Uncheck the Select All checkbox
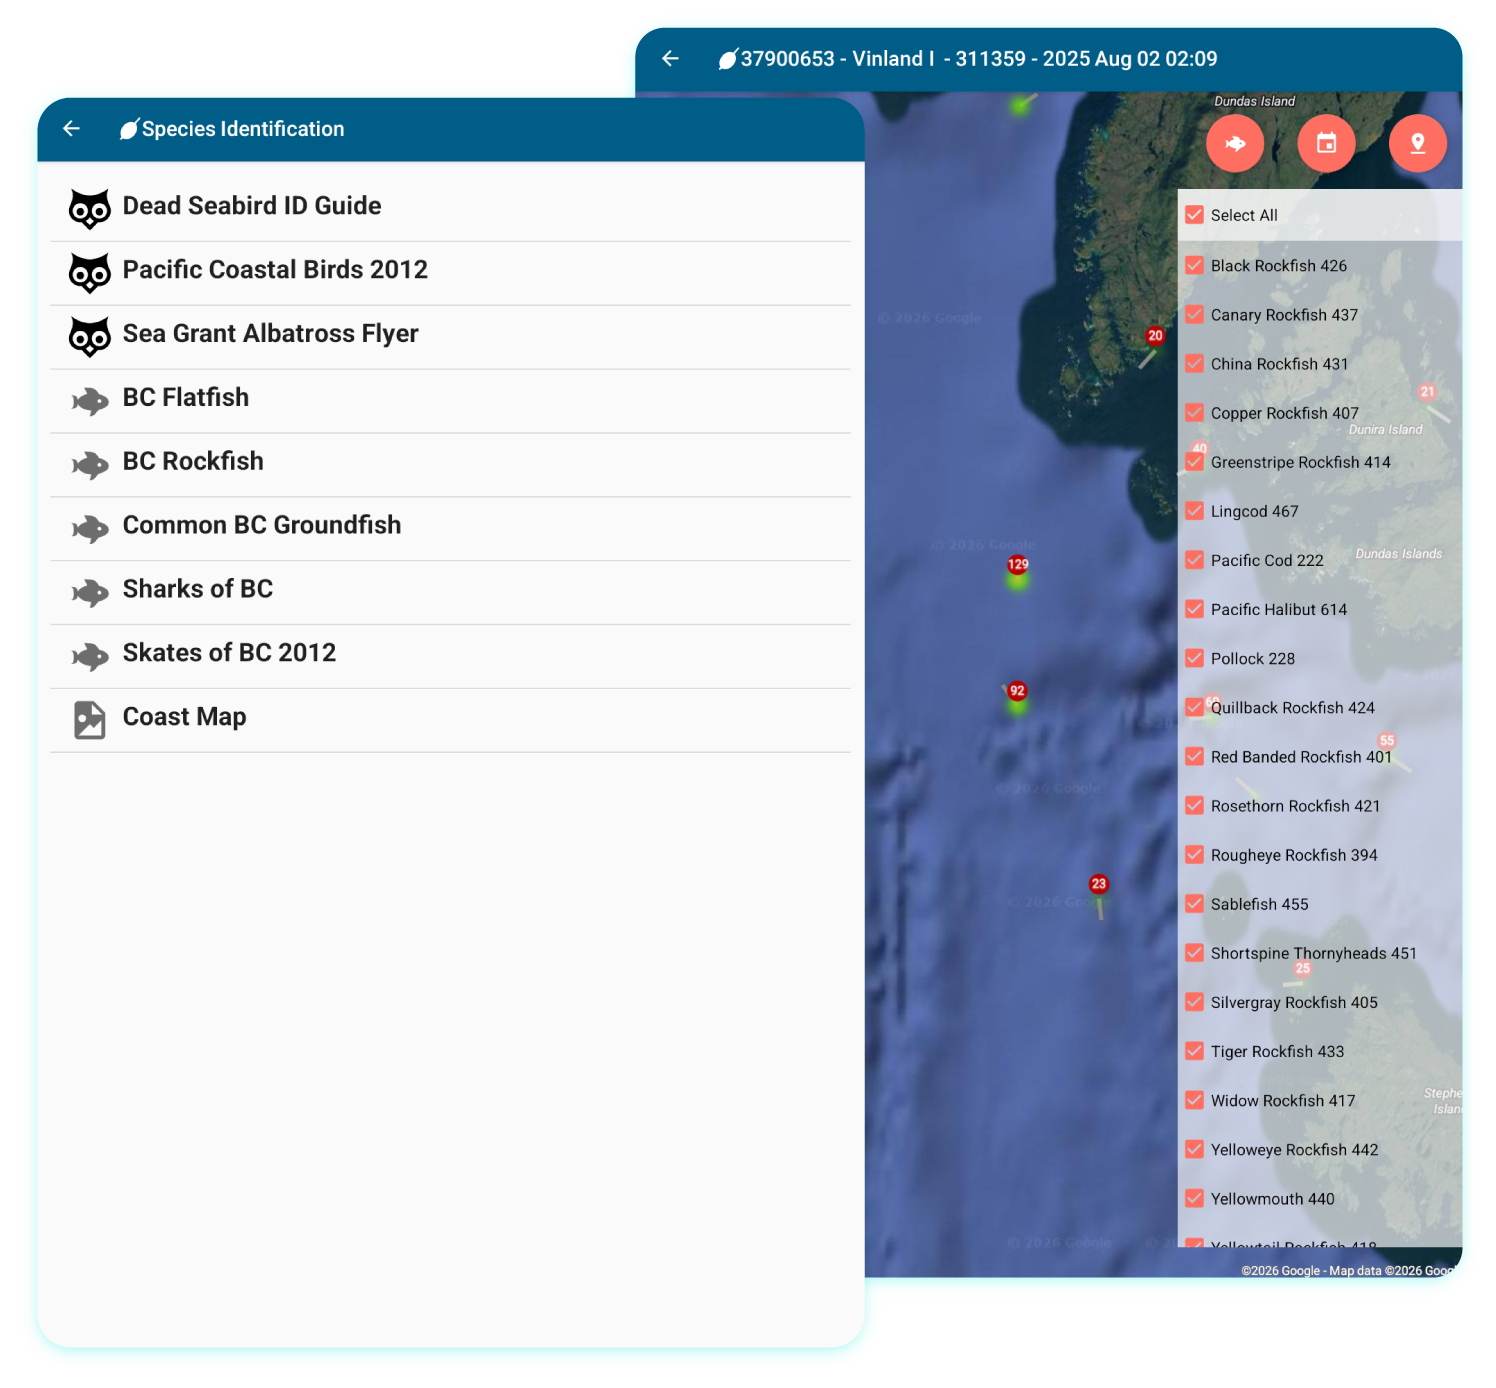This screenshot has width=1496, height=1388. tap(1194, 215)
